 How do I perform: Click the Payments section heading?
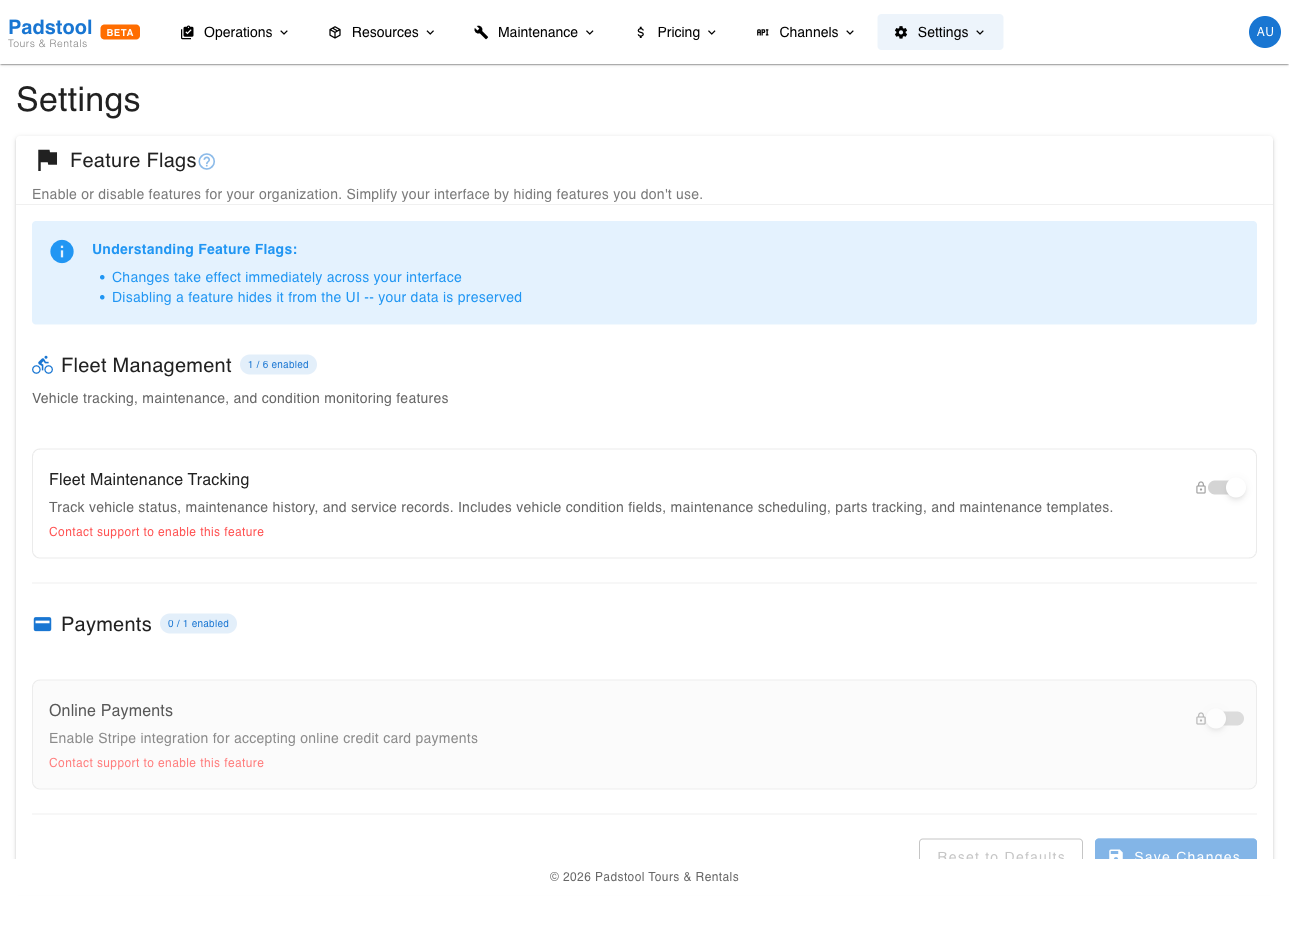point(106,624)
